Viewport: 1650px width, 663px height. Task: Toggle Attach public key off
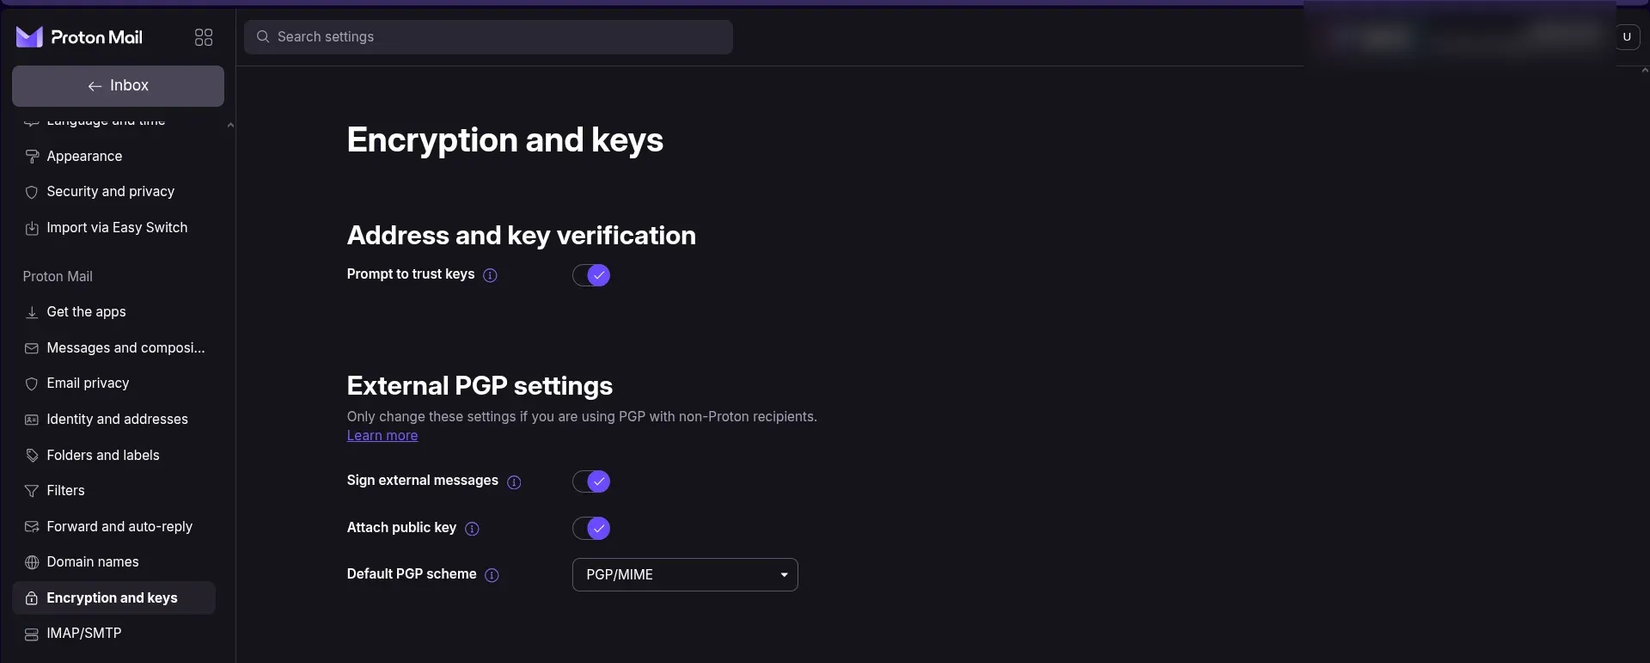tap(590, 527)
